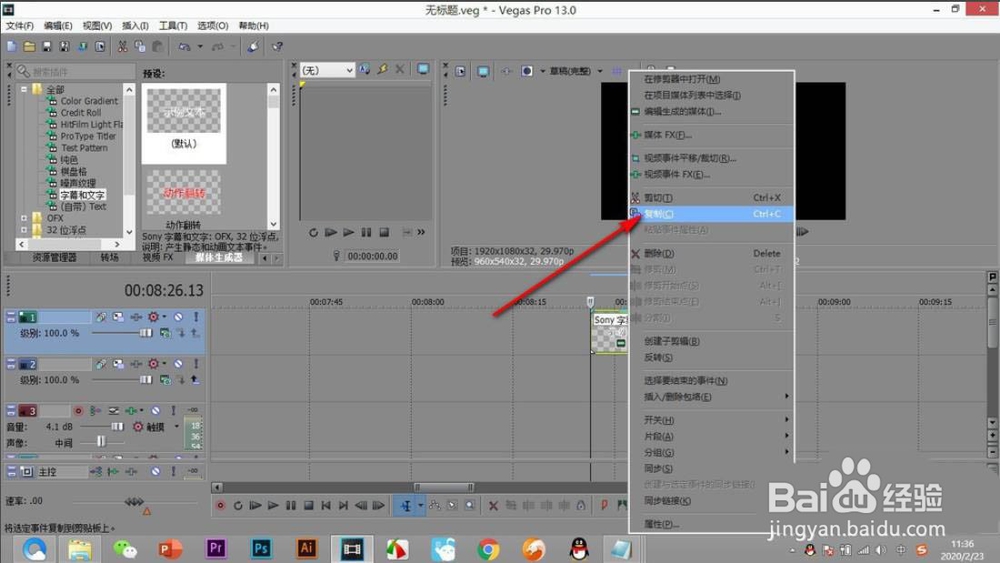This screenshot has height=563, width=1000.
Task: Click the red Delete X timeline icon
Action: click(493, 506)
